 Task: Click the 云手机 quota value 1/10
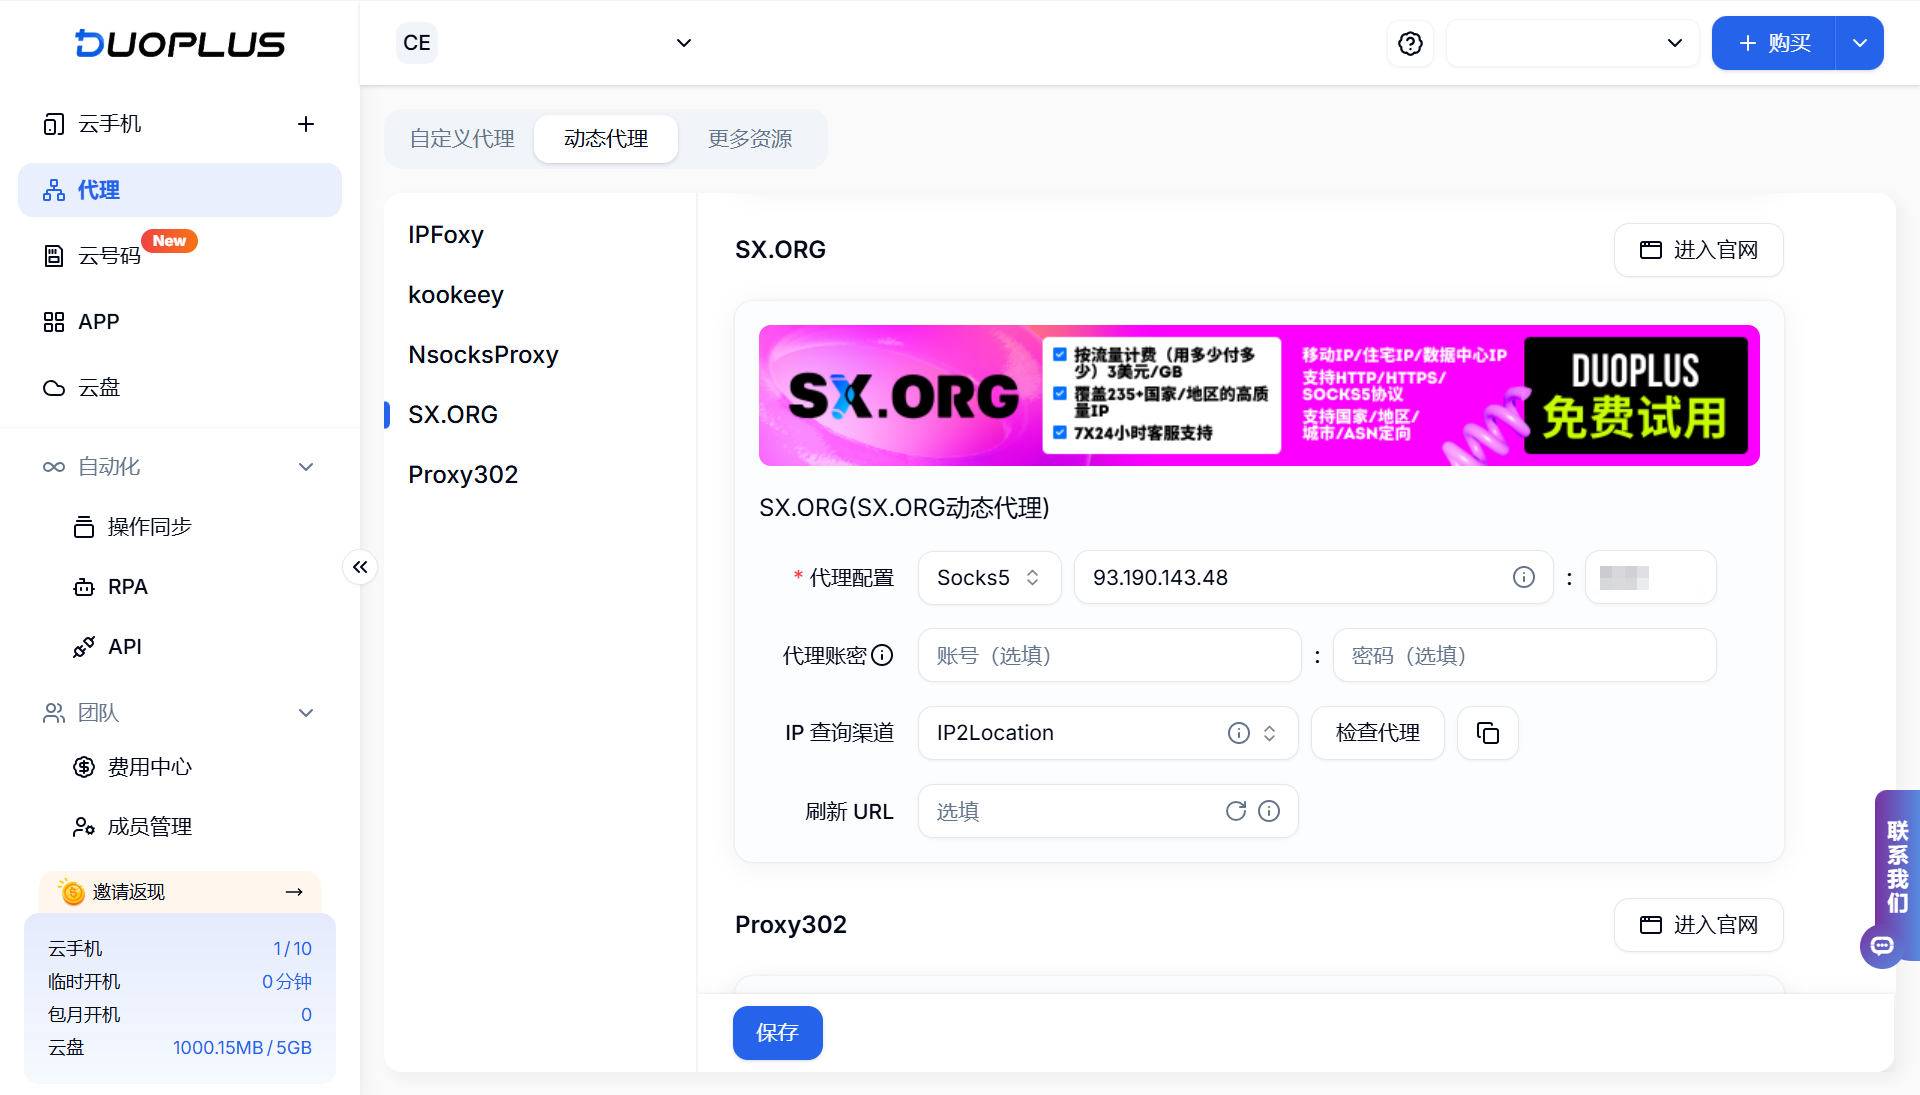pos(292,949)
